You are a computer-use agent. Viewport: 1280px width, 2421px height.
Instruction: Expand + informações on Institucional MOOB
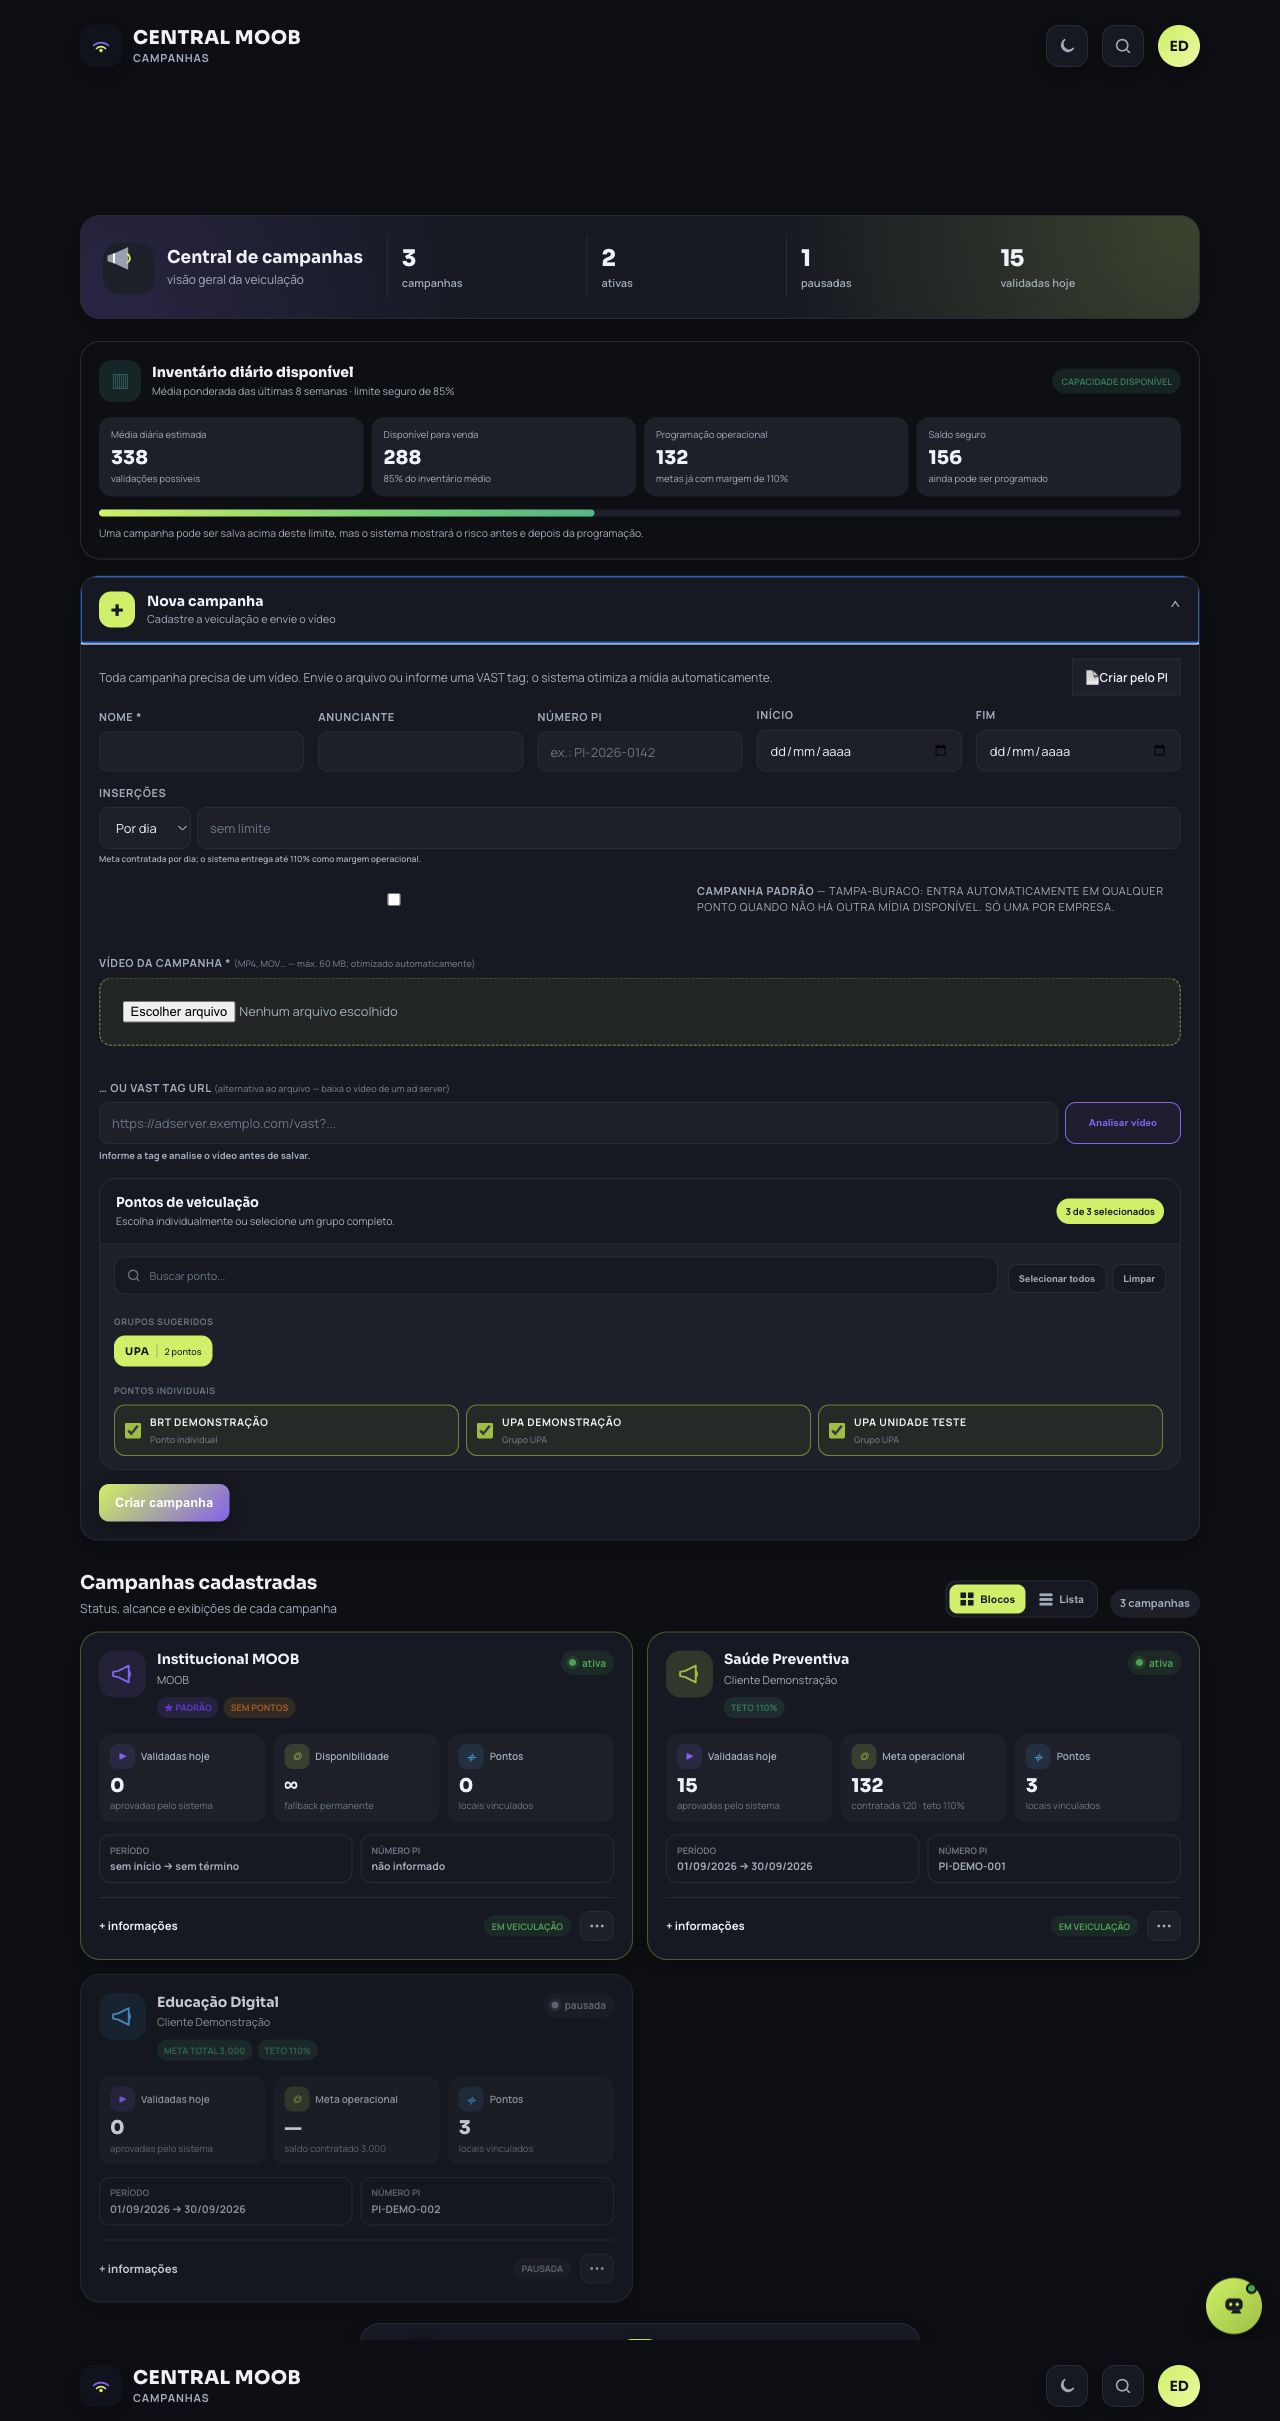(138, 1926)
